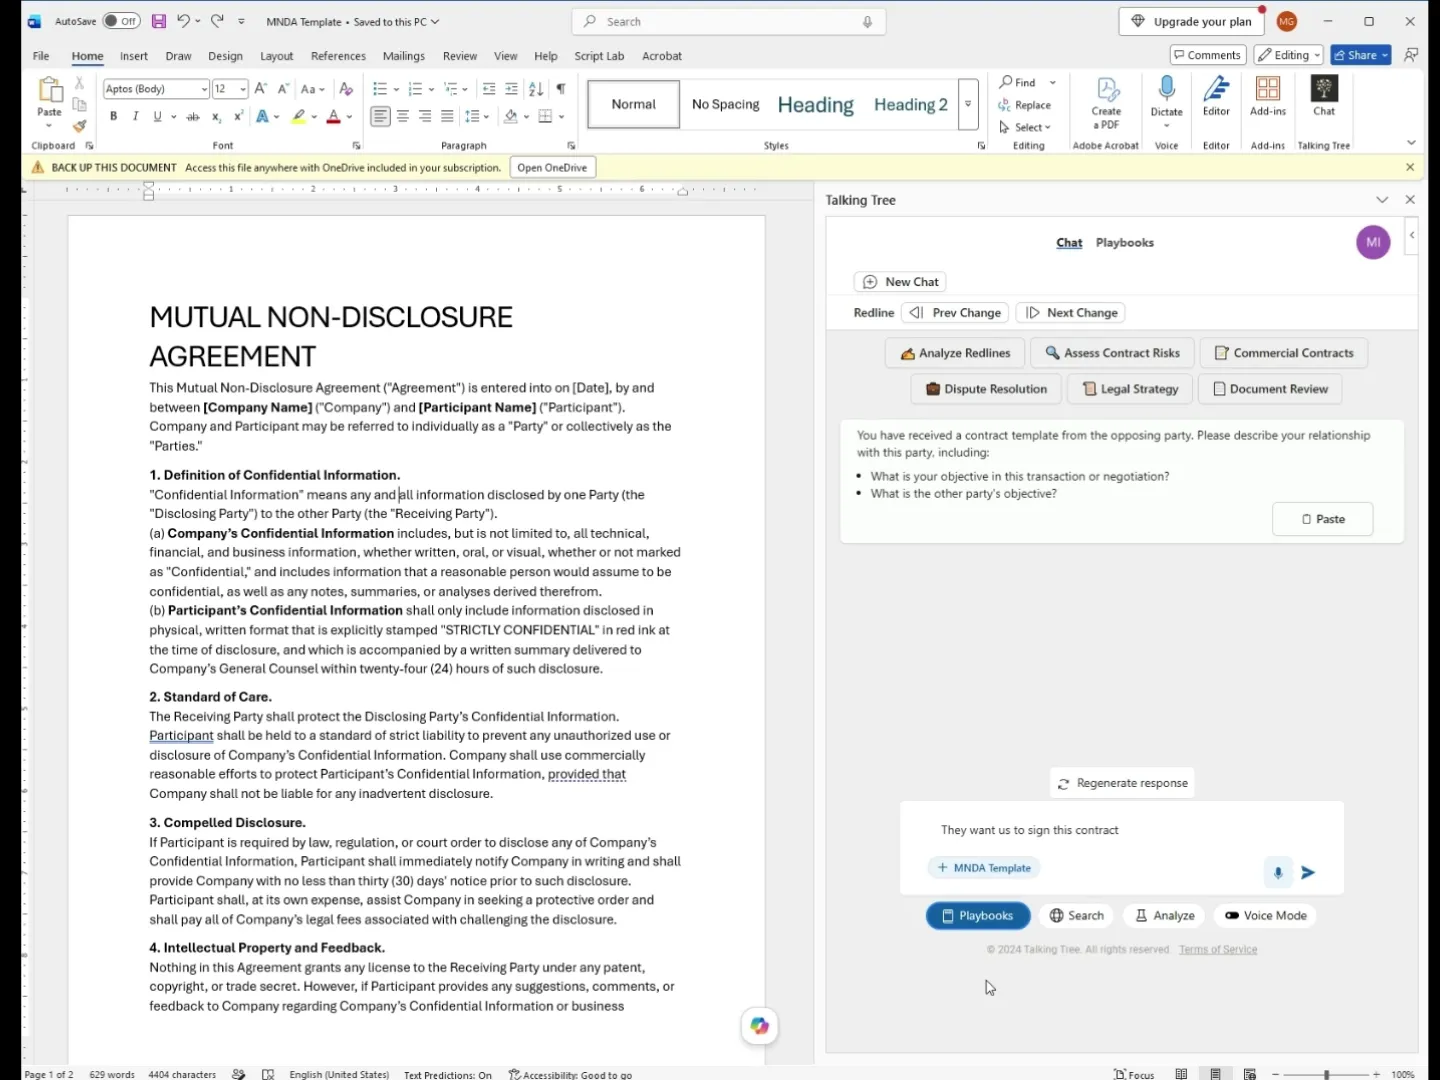The height and width of the screenshot is (1080, 1440).
Task: Start Dictate microphone in ribbon
Action: pos(1167,97)
